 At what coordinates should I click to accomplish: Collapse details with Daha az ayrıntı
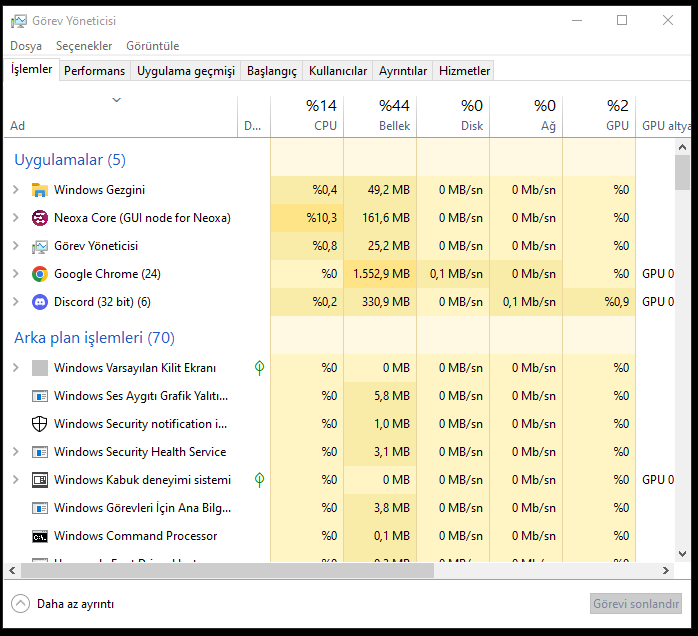coord(62,604)
